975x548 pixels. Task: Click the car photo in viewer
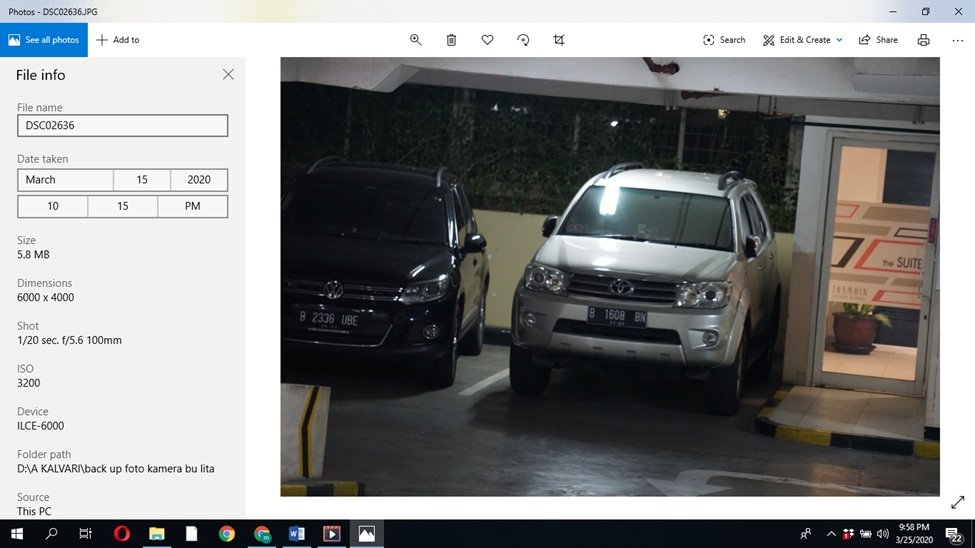click(x=610, y=277)
